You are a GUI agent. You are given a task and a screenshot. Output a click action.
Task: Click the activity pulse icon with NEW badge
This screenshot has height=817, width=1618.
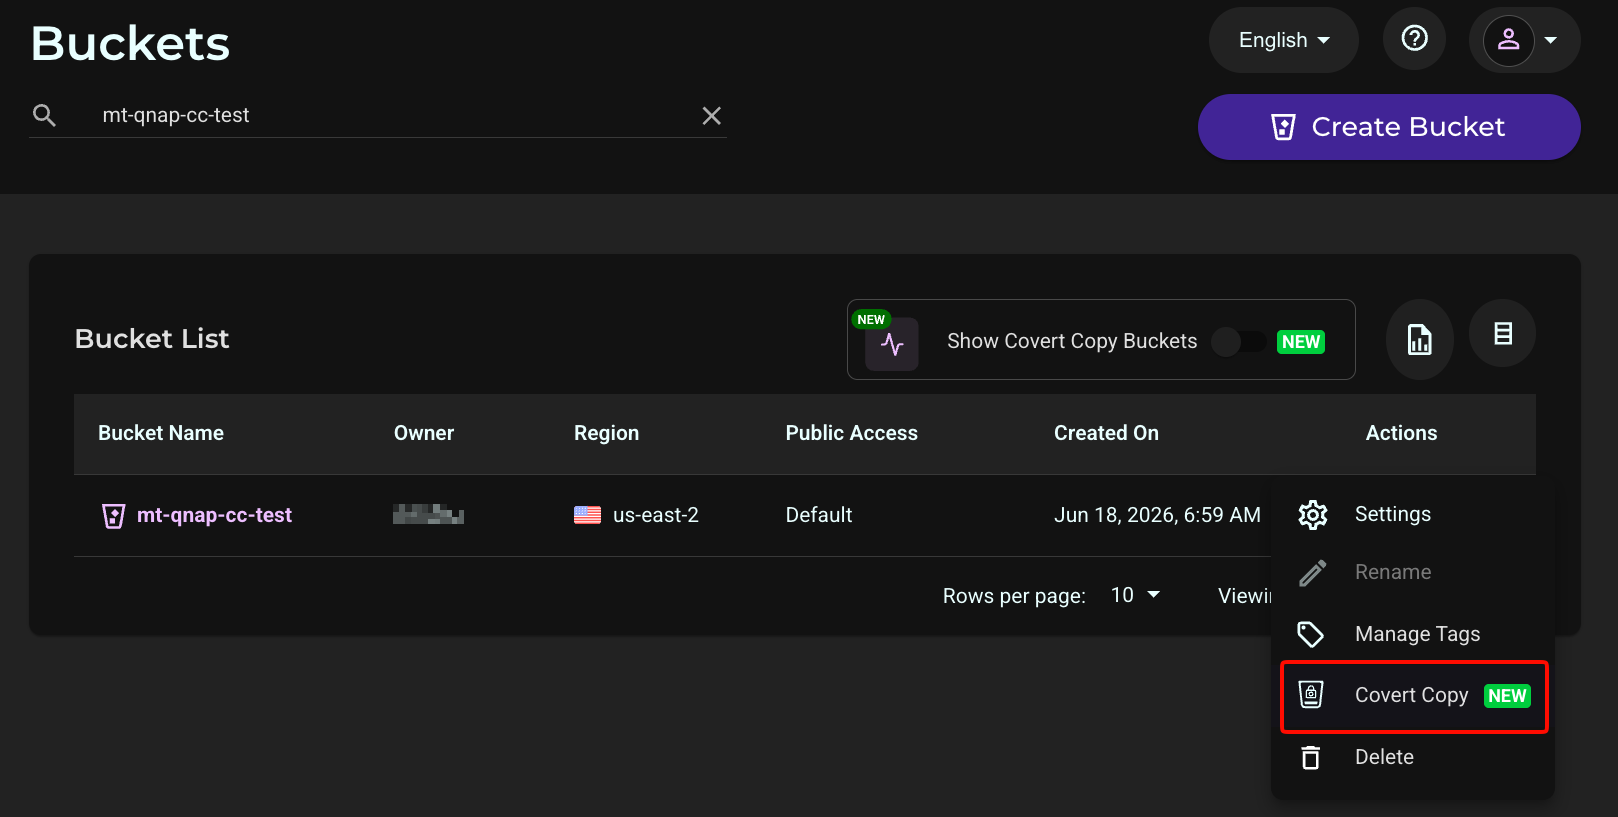coord(891,344)
